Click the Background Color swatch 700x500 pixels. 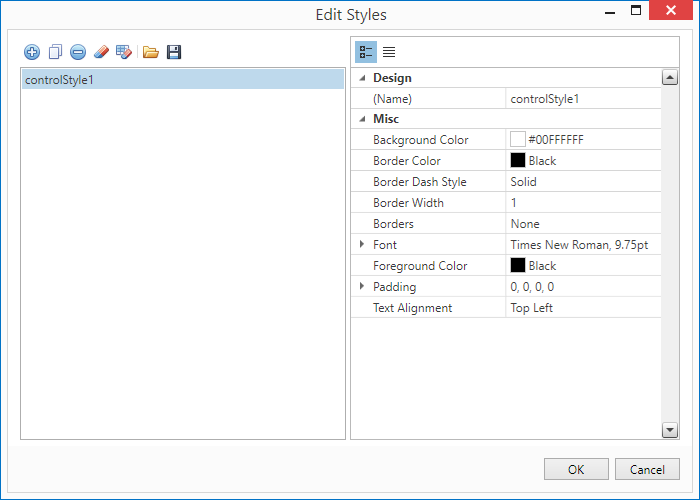pos(518,140)
